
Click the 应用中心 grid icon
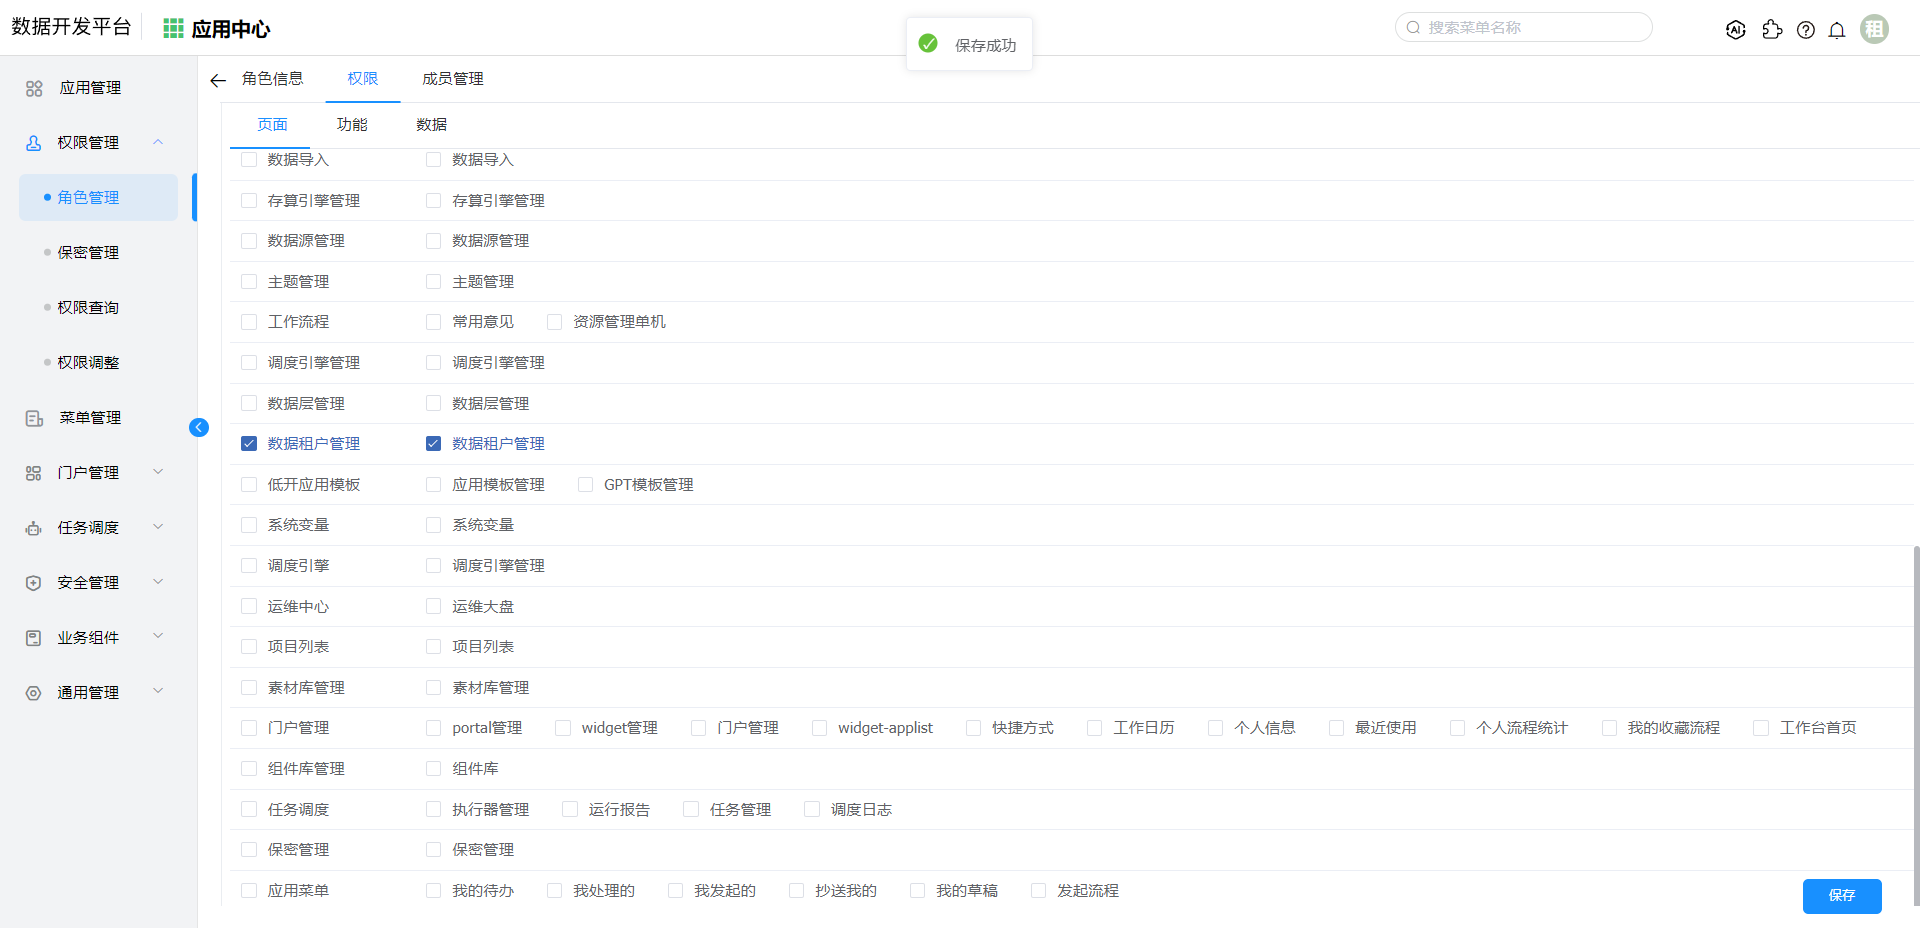click(x=173, y=29)
